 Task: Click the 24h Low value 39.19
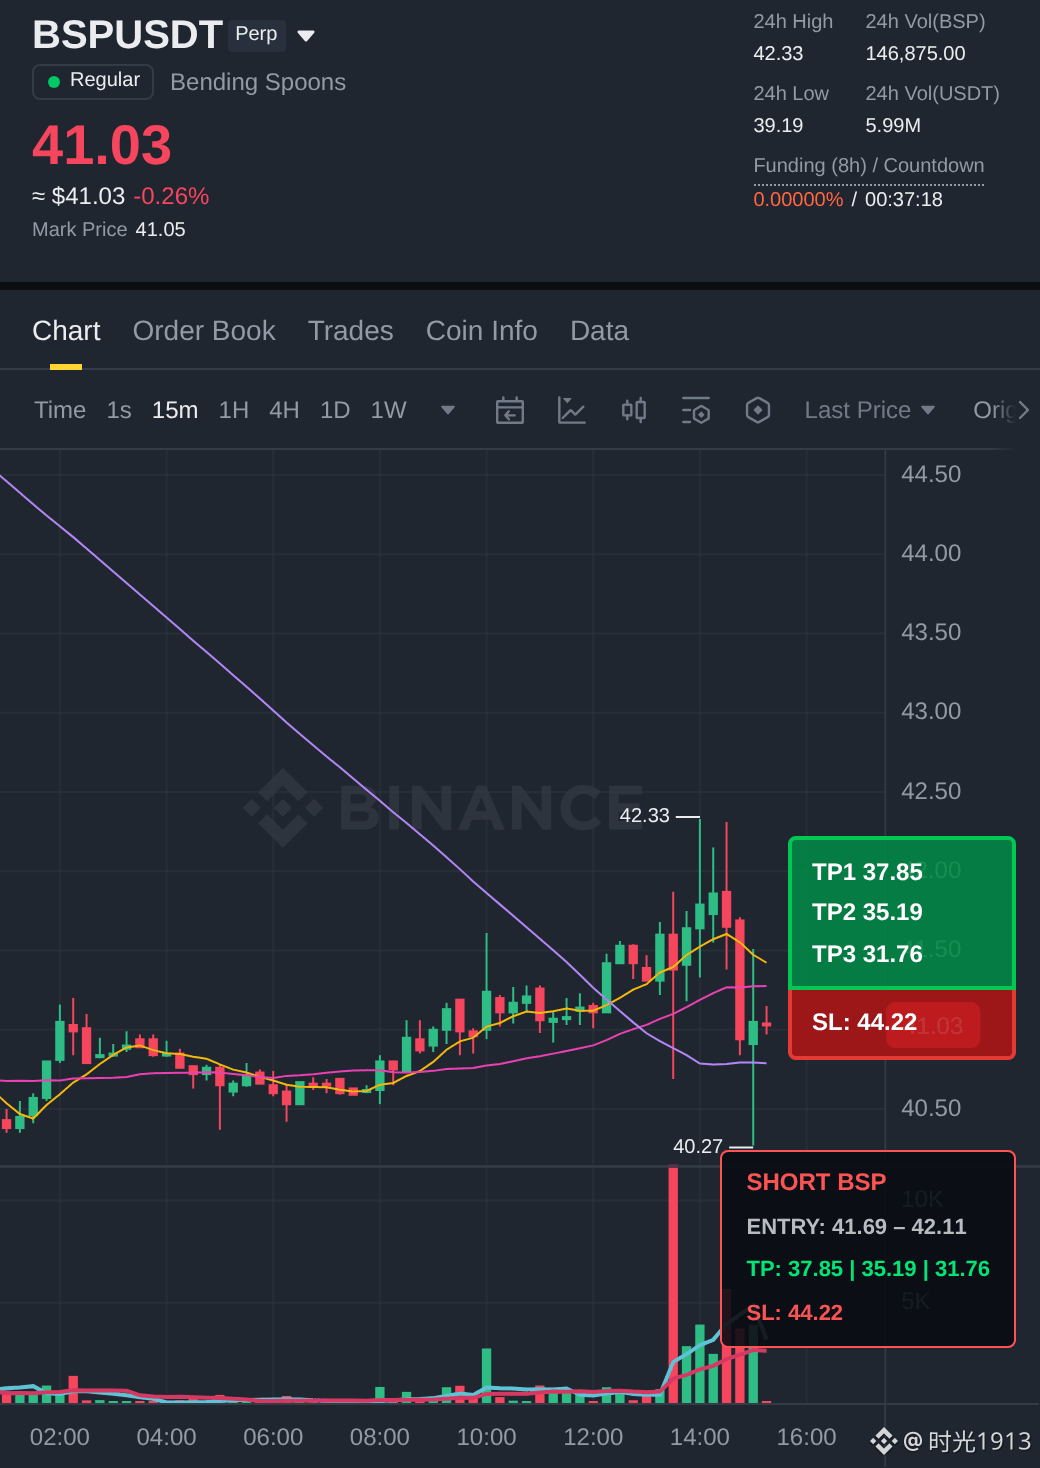(778, 125)
